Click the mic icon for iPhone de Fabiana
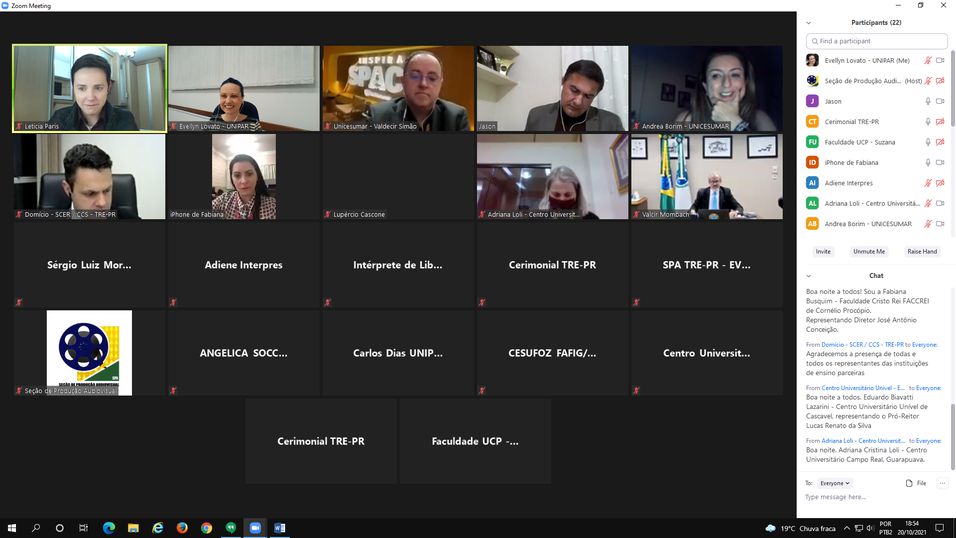The image size is (956, 538). (x=928, y=162)
